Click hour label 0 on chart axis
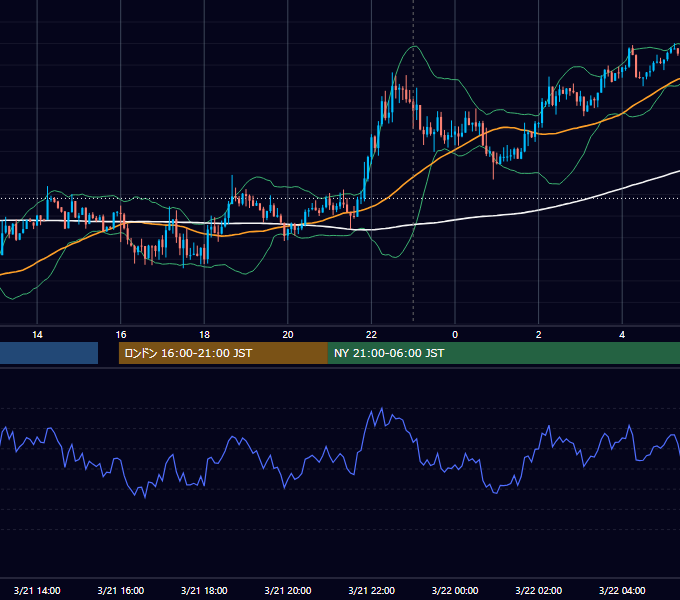 click(x=455, y=335)
